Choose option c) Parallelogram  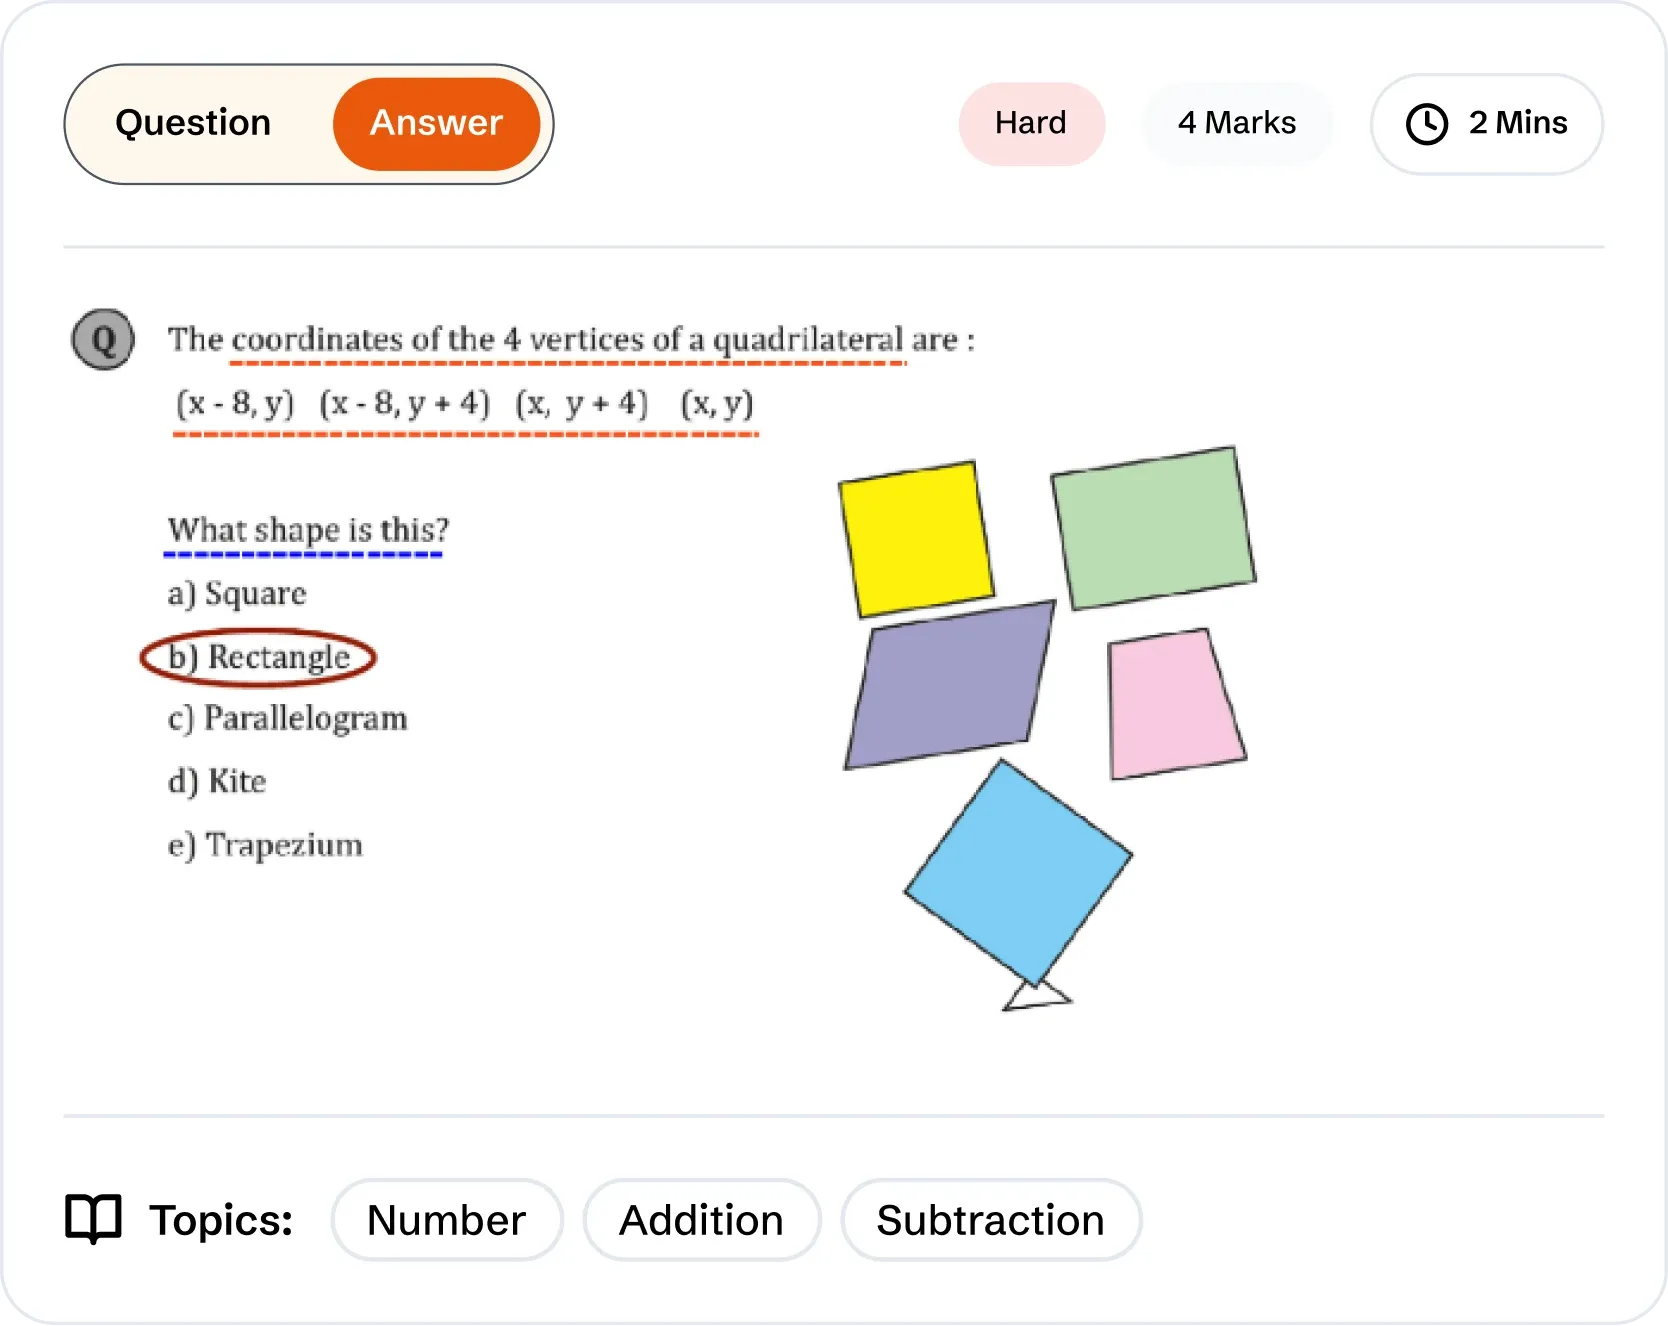[x=288, y=719]
